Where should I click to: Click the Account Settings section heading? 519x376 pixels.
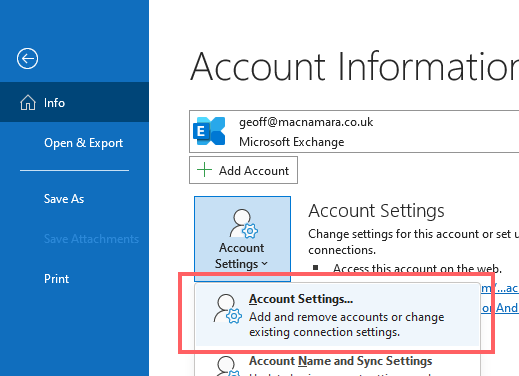pyautogui.click(x=376, y=211)
